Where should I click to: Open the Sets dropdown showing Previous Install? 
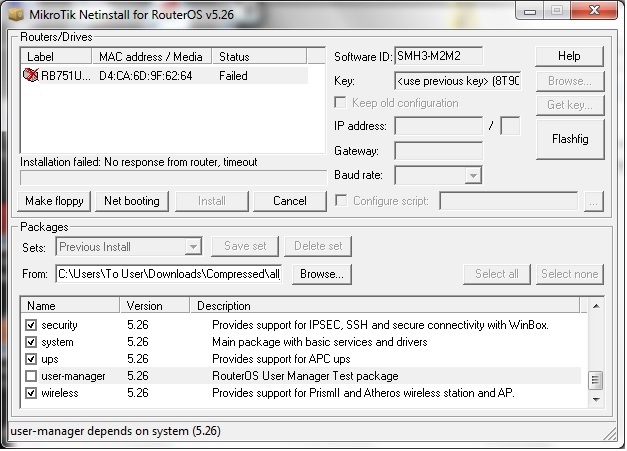(x=193, y=247)
